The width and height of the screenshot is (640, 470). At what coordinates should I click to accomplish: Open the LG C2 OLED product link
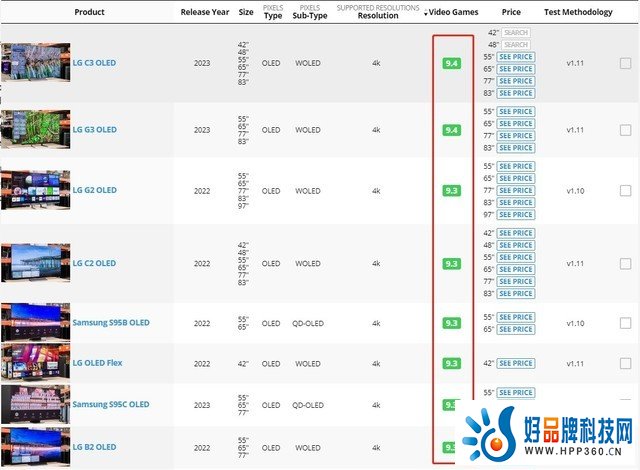[x=94, y=263]
